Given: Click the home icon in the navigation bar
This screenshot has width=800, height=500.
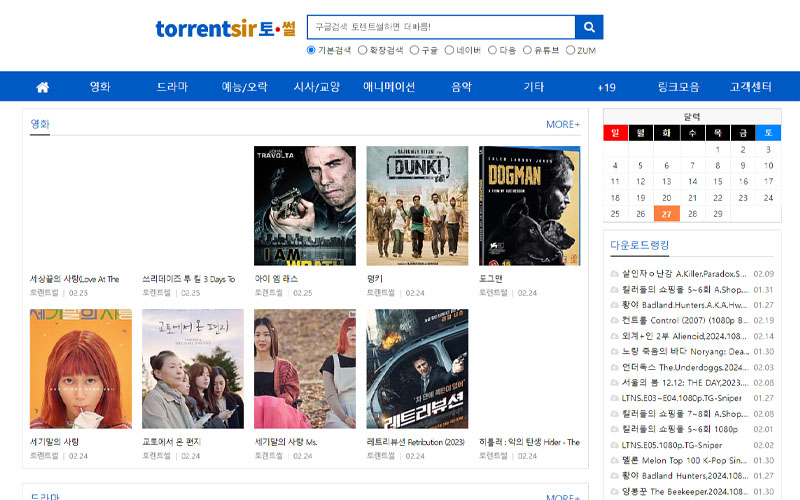Looking at the screenshot, I should [43, 87].
